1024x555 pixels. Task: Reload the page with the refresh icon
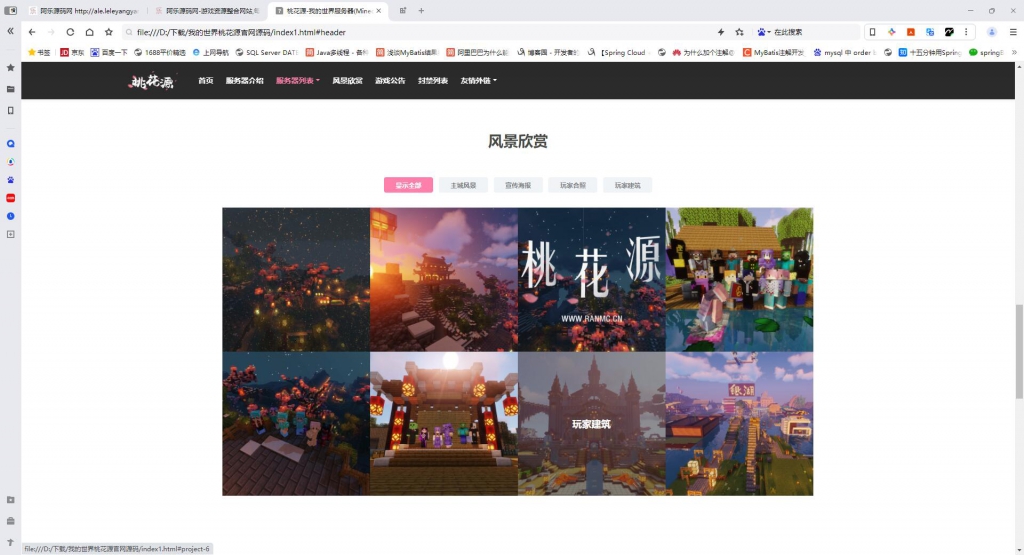point(70,32)
